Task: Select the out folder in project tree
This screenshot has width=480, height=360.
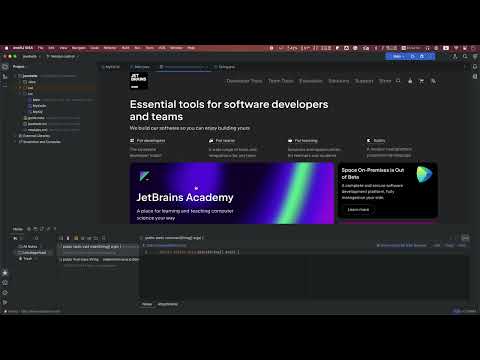Action: point(30,88)
